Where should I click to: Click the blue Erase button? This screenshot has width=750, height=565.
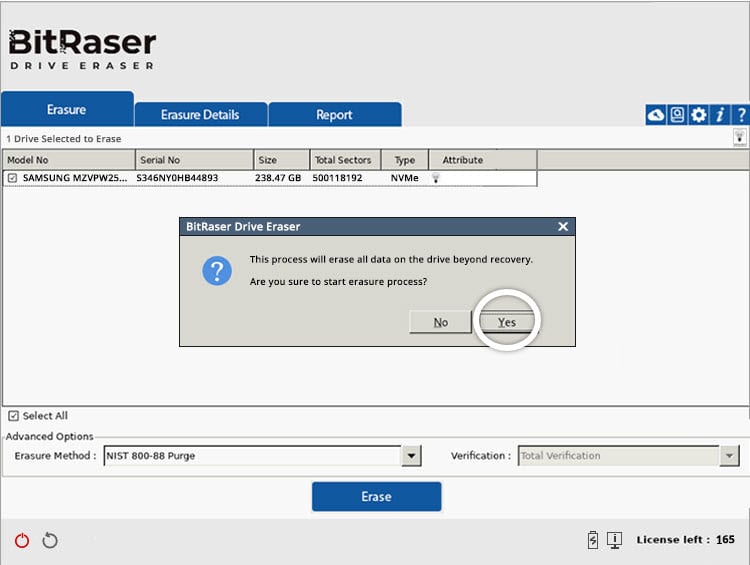[376, 497]
